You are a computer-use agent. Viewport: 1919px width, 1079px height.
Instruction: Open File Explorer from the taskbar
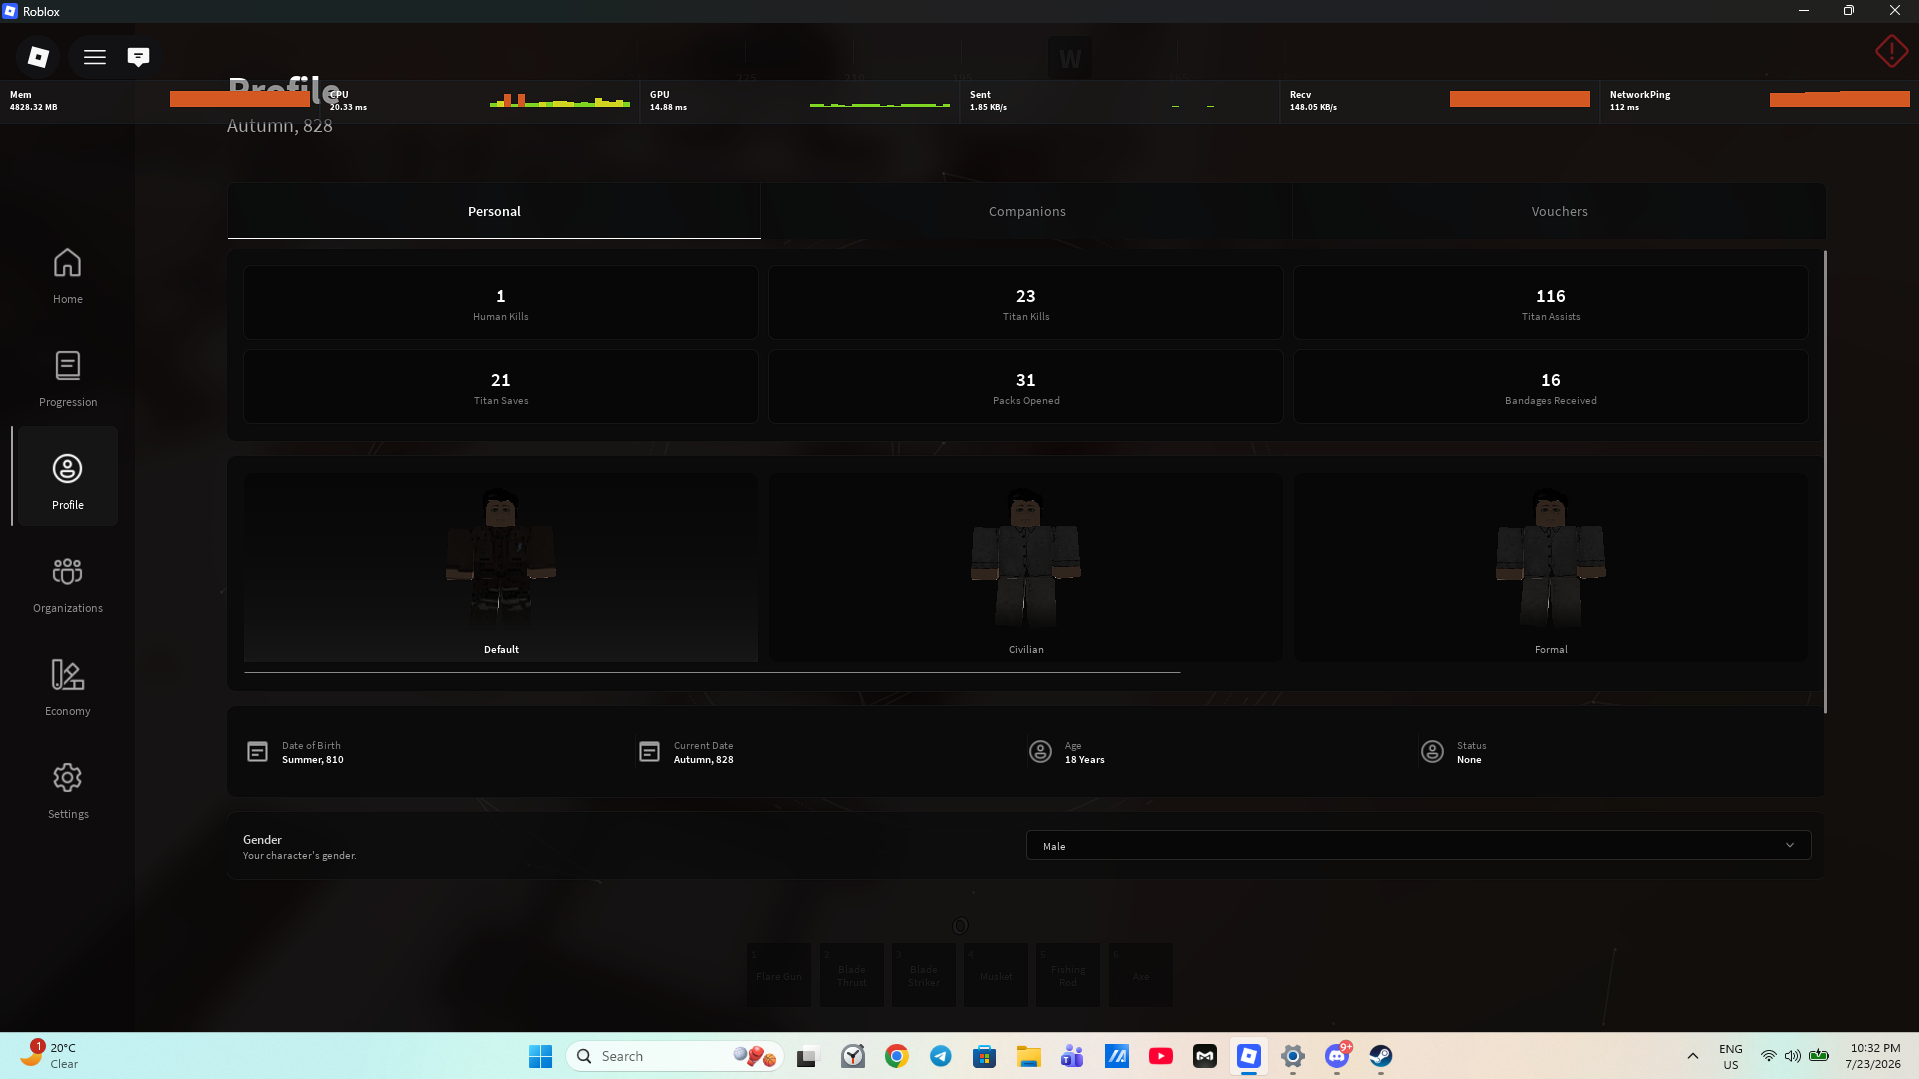(x=1029, y=1056)
